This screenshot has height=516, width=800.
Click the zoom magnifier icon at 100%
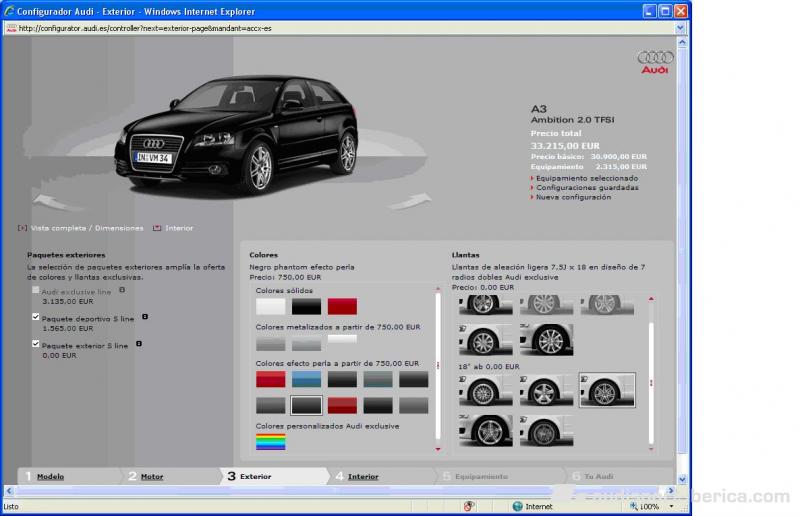(634, 506)
